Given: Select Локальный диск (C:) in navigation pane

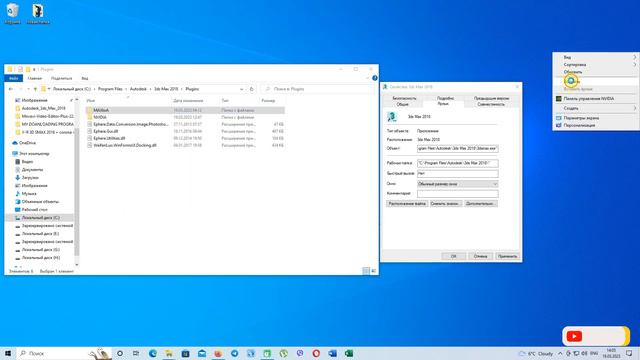Looking at the screenshot, I should [x=40, y=218].
